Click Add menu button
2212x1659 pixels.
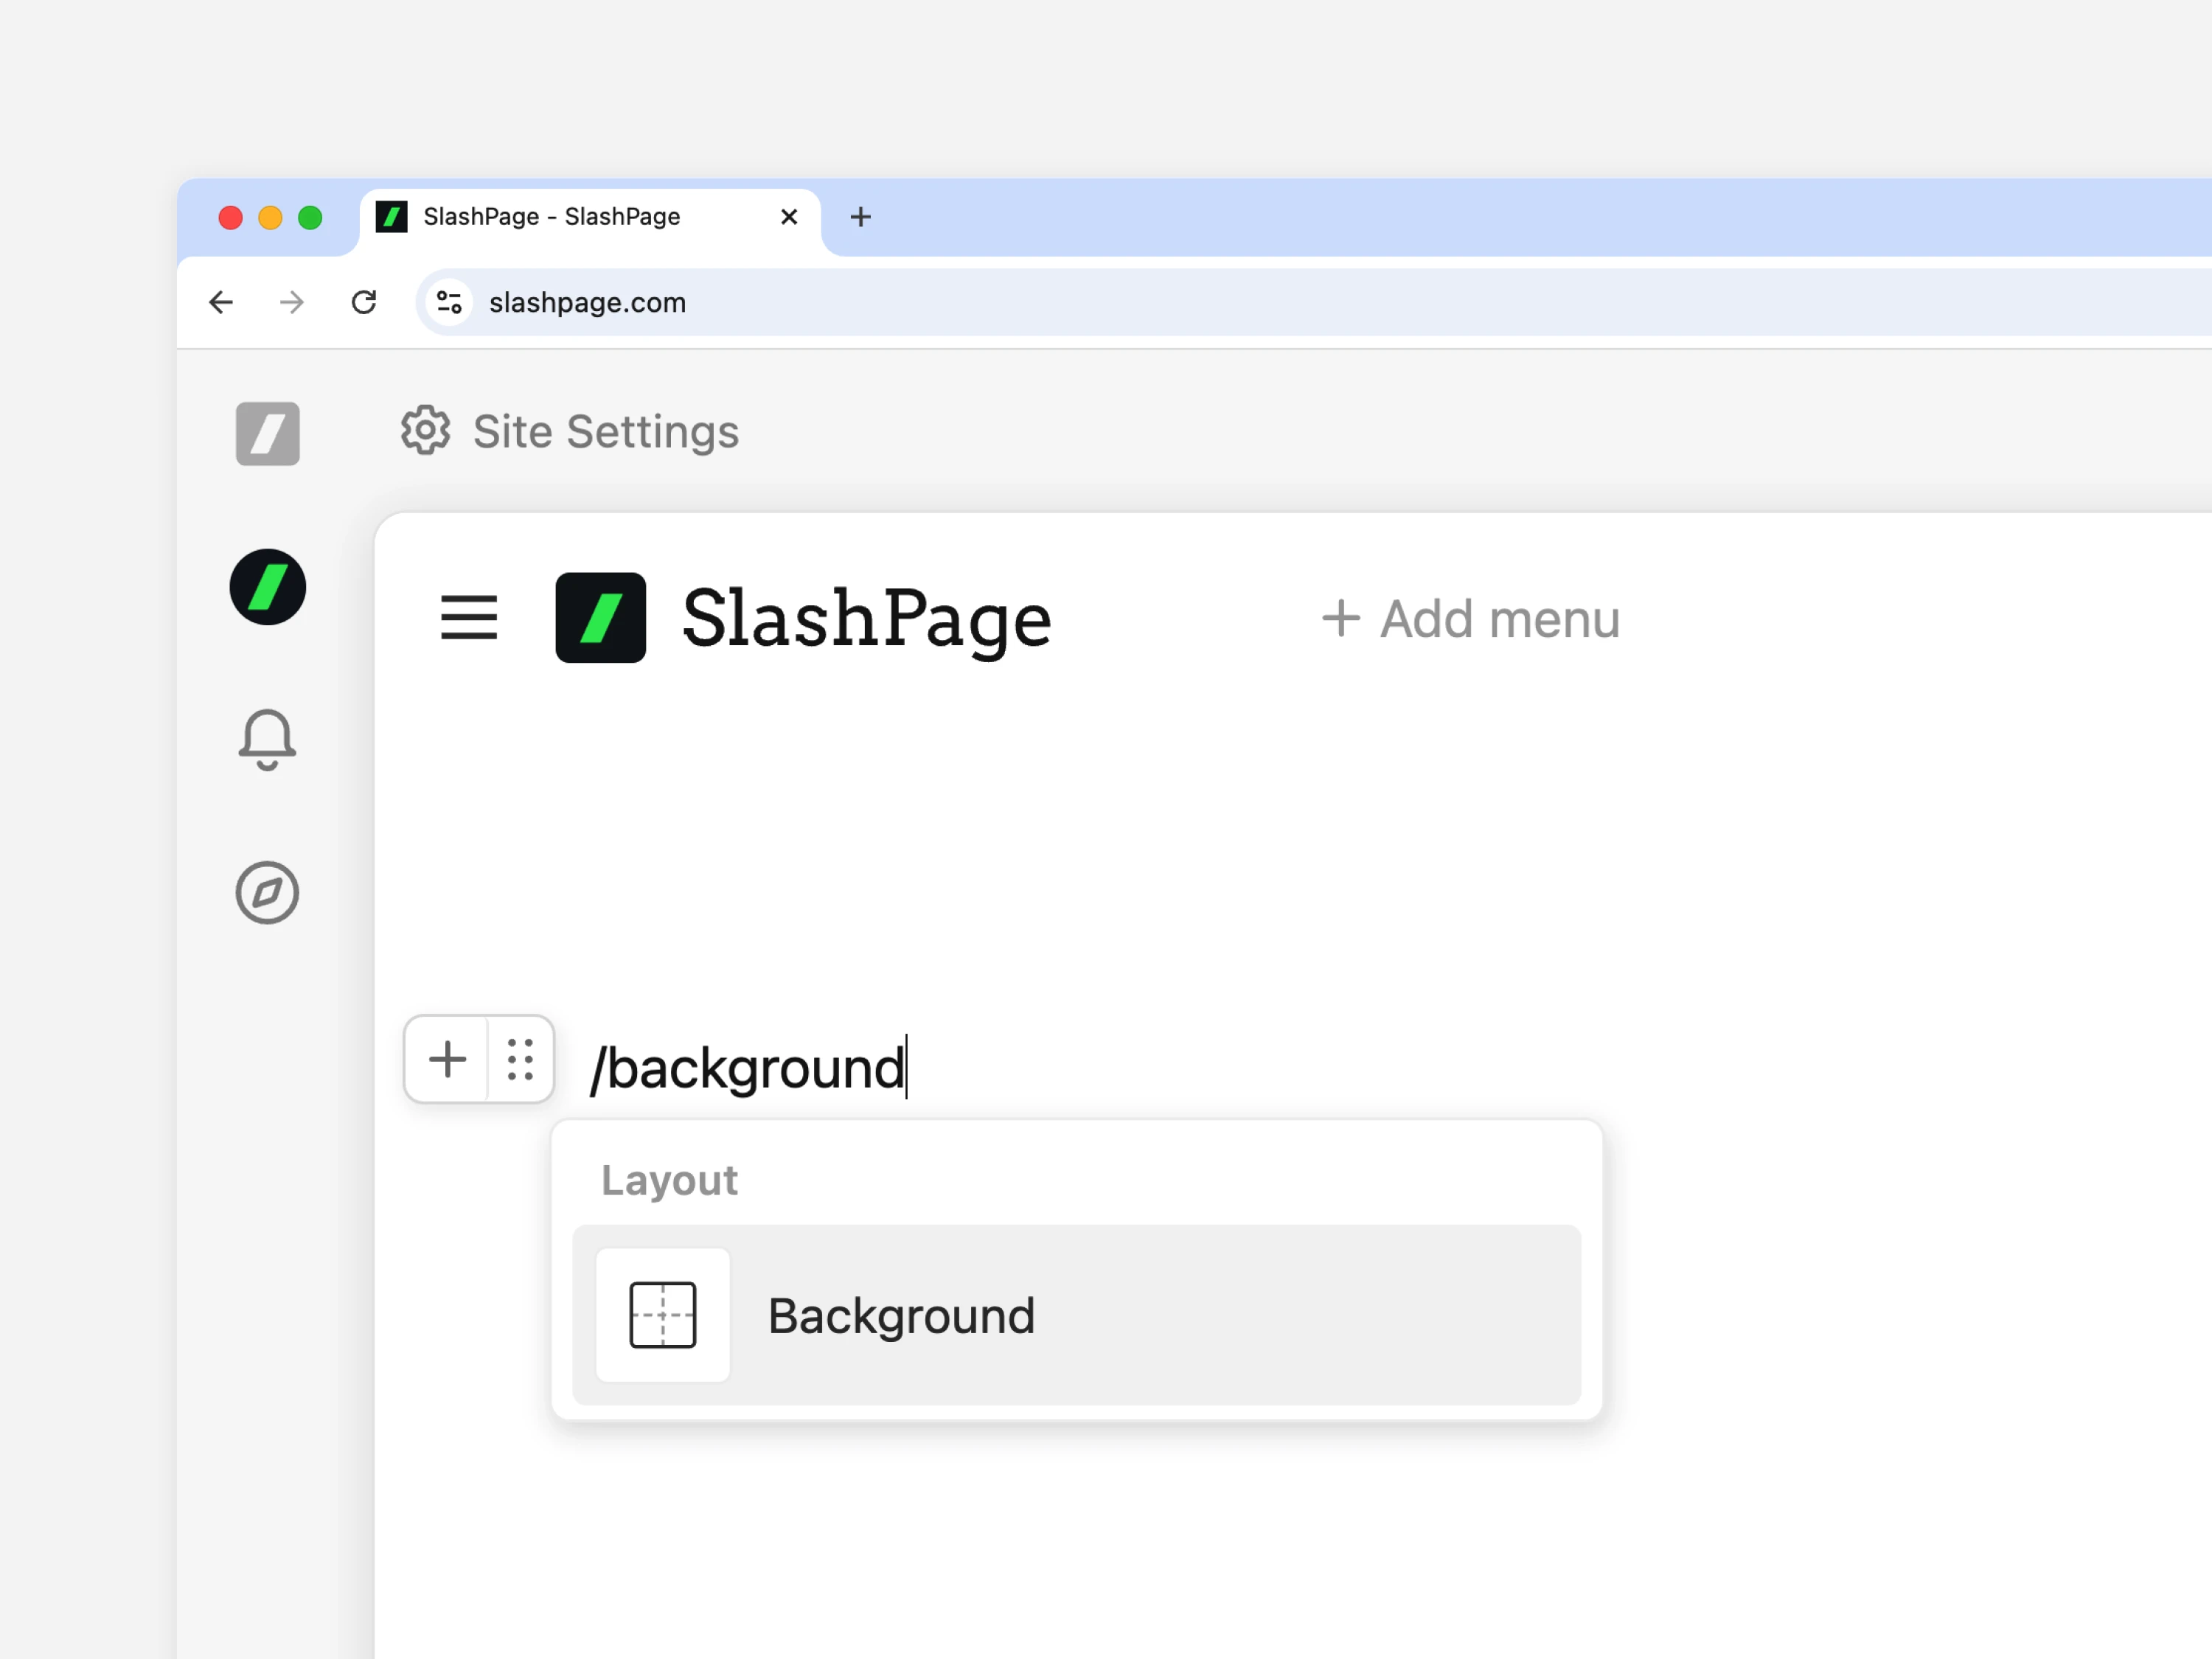pos(1470,619)
